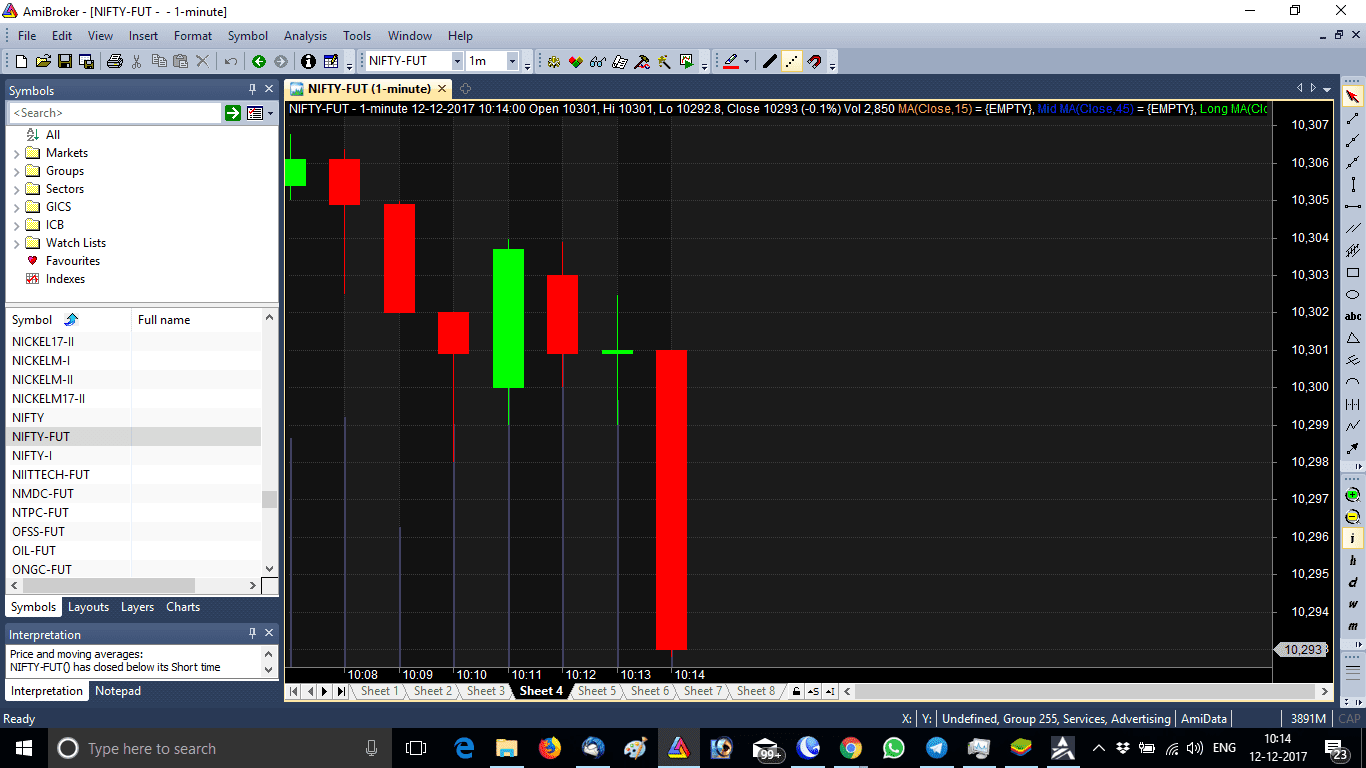The image size is (1366, 768).
Task: Select the arc drawing tool
Action: (1353, 383)
